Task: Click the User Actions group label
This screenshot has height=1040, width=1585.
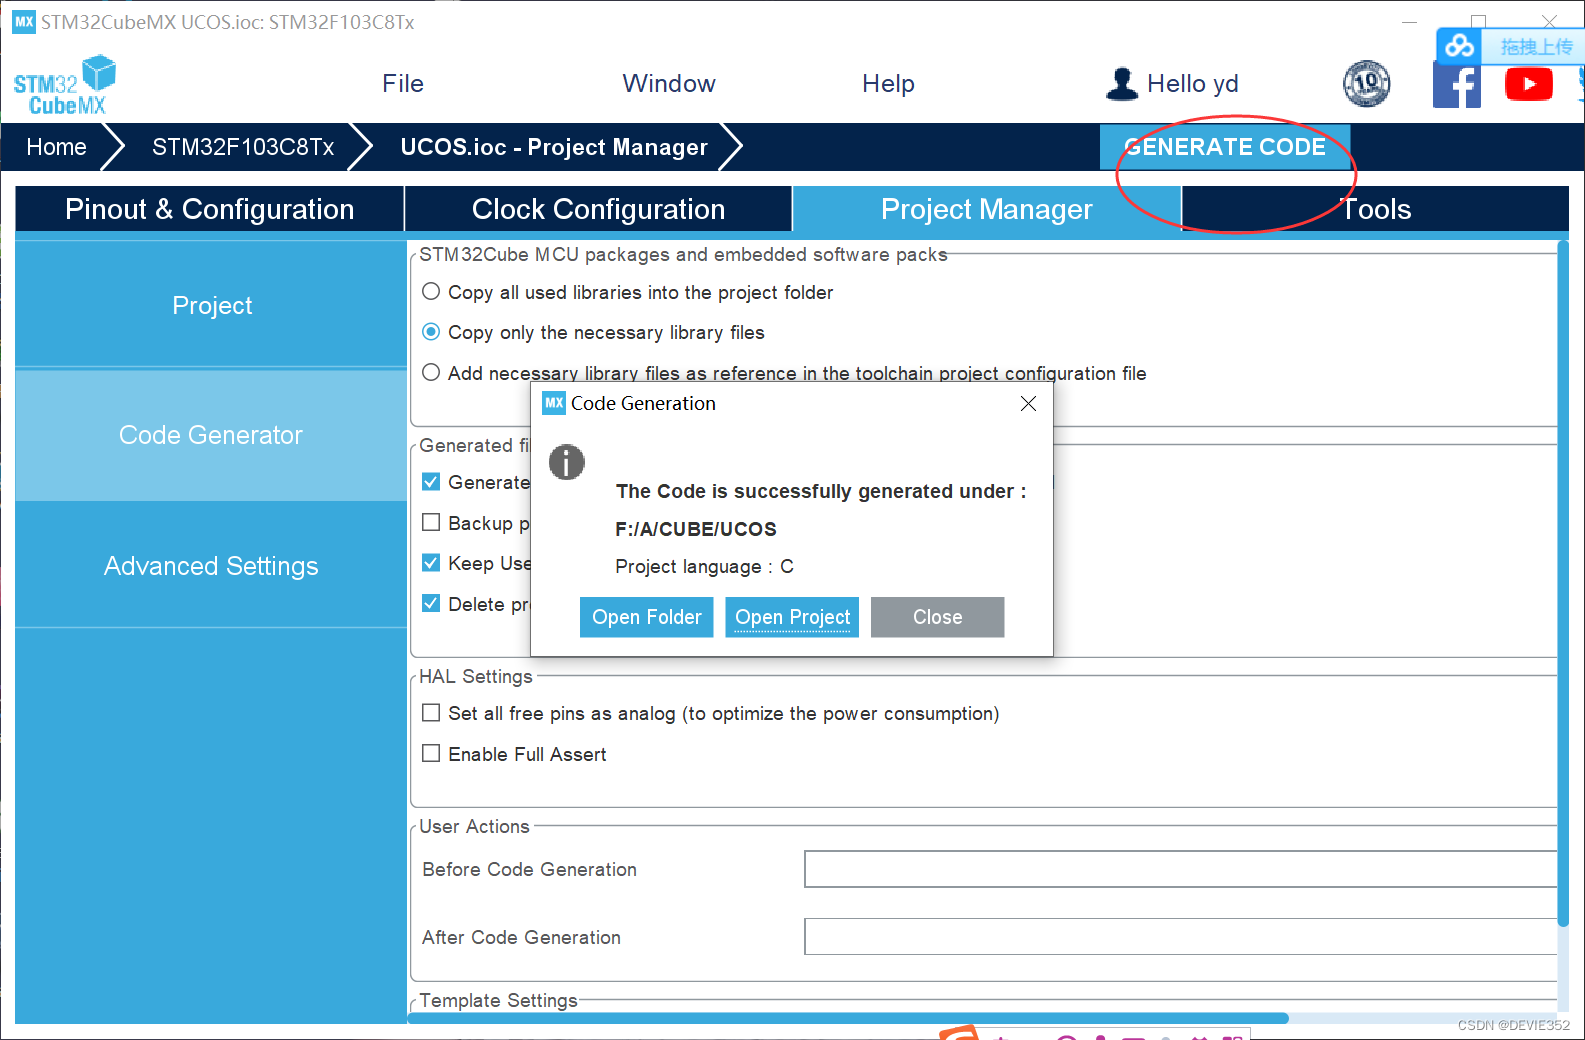Action: tap(474, 826)
